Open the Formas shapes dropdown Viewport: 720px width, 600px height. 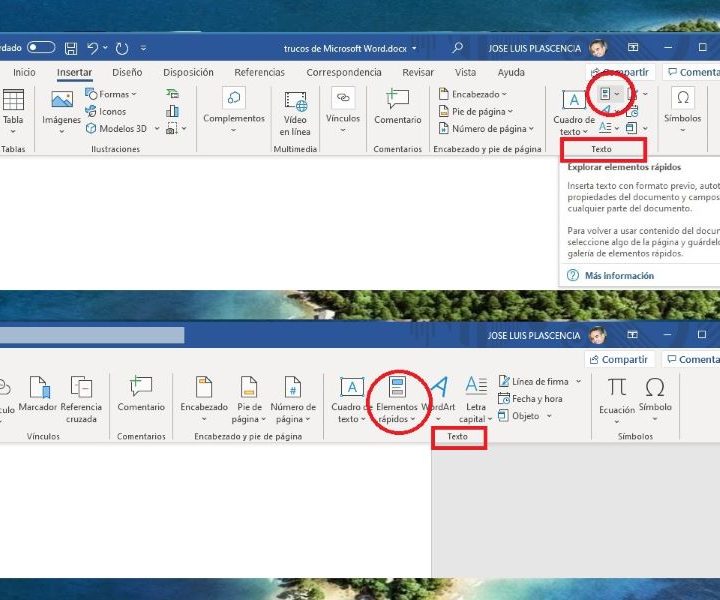click(x=111, y=94)
